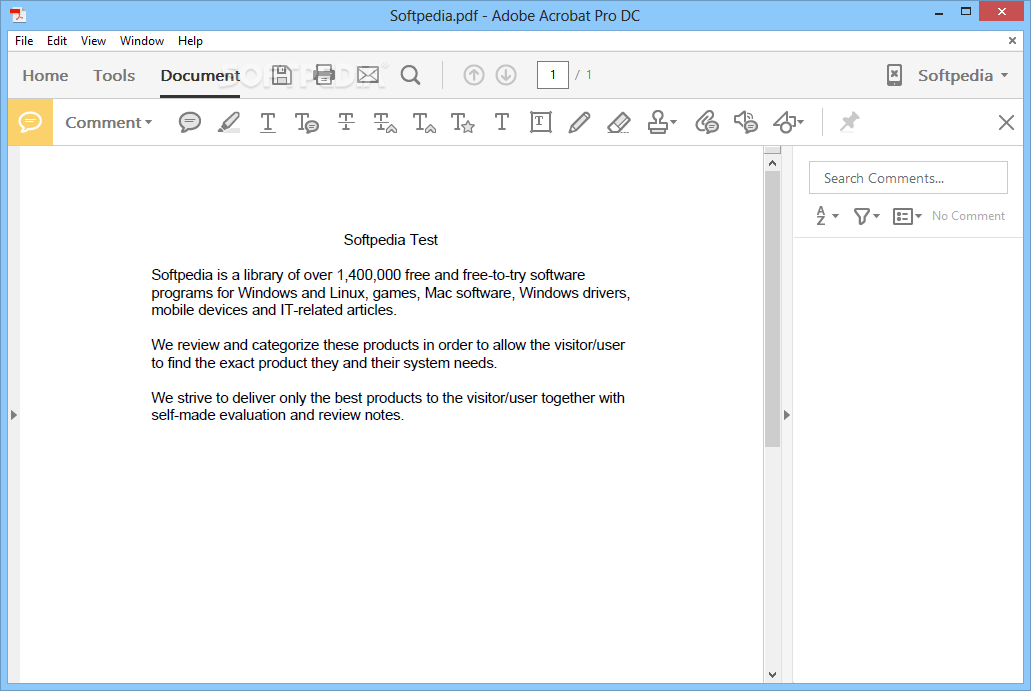This screenshot has height=691, width=1031.
Task: Open the Add stamp tool
Action: point(661,122)
